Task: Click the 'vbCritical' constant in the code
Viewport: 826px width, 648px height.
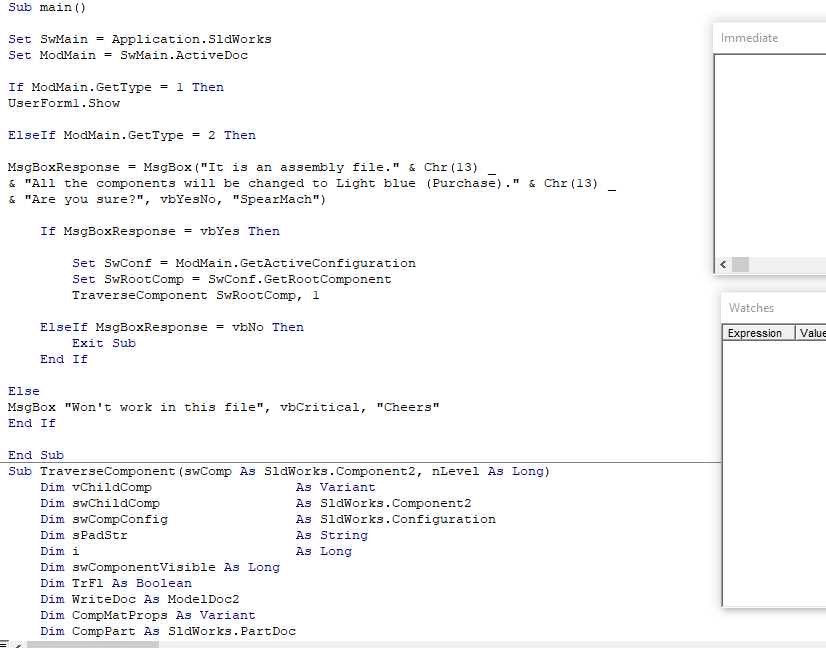Action: [320, 407]
